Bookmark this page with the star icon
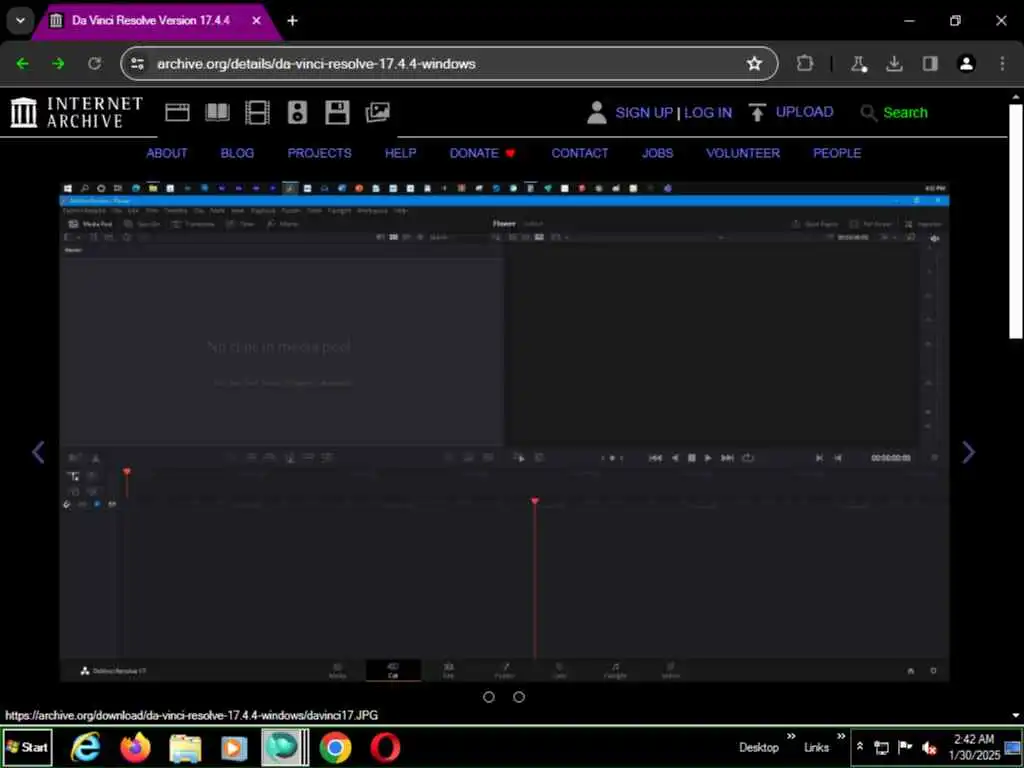This screenshot has width=1024, height=768. [x=754, y=63]
